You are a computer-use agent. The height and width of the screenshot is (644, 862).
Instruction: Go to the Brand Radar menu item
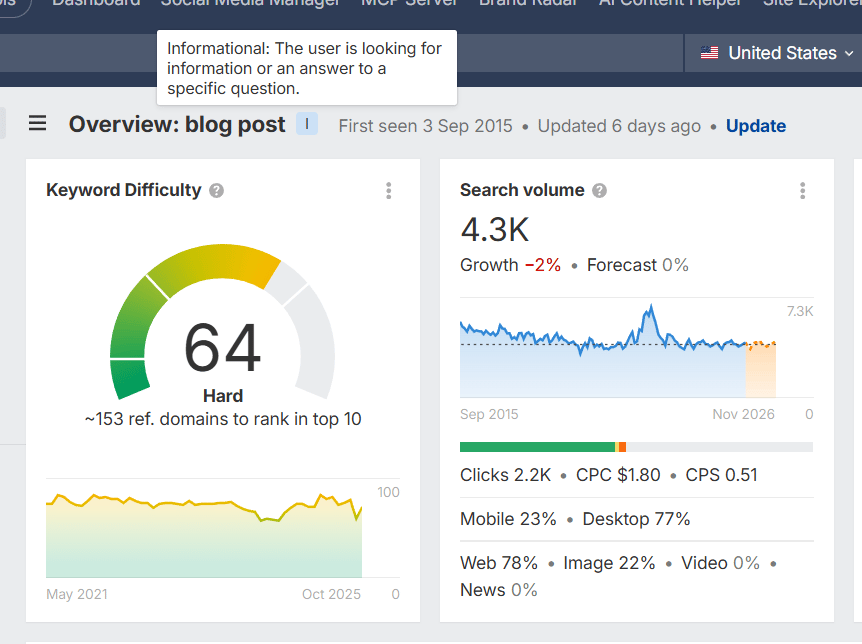[528, 3]
